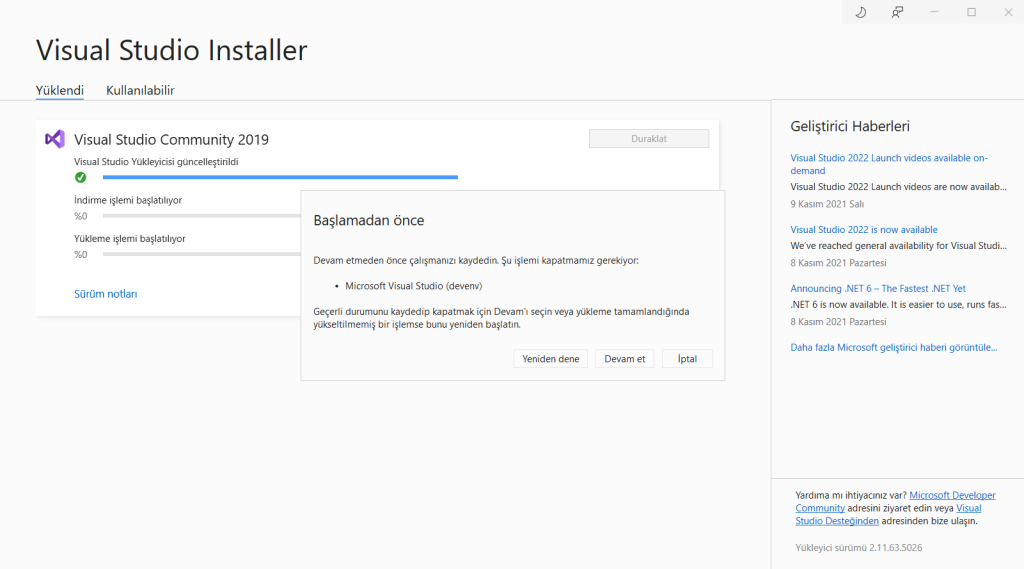Switch to the Yüklendi tab

point(60,90)
